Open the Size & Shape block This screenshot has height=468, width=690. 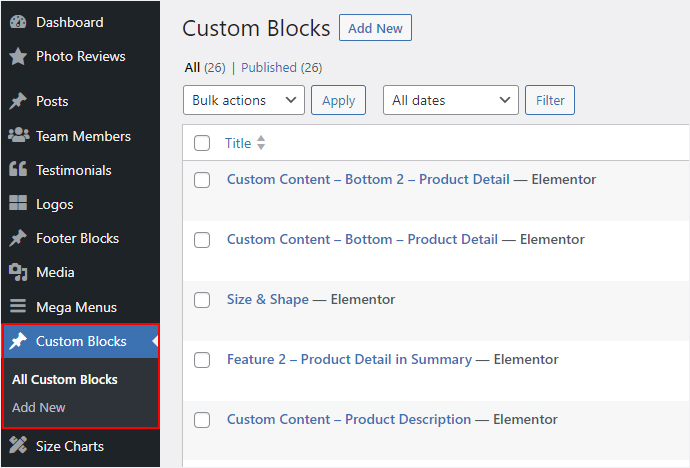(268, 300)
